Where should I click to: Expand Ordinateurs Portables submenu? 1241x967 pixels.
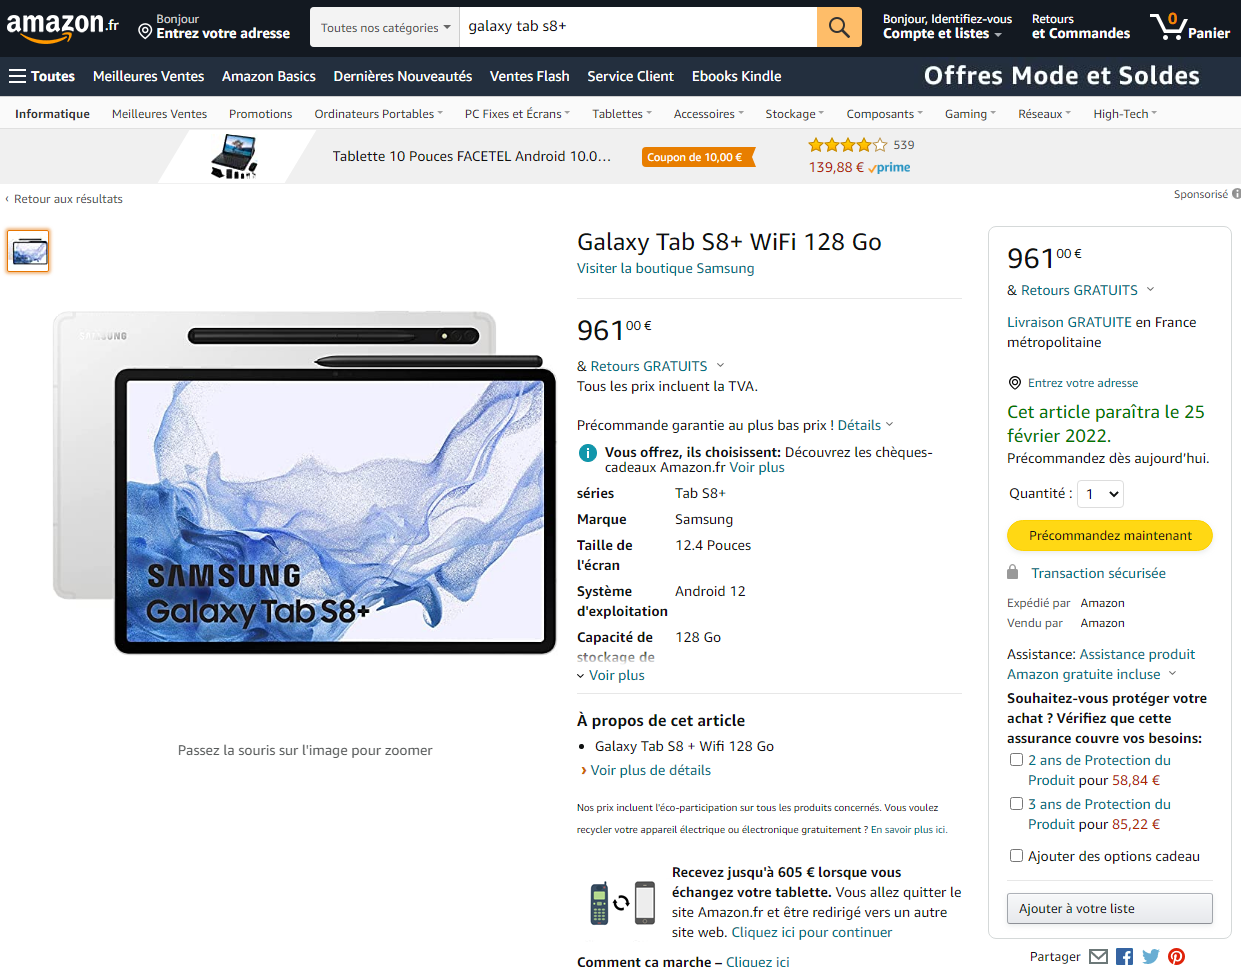coord(378,114)
